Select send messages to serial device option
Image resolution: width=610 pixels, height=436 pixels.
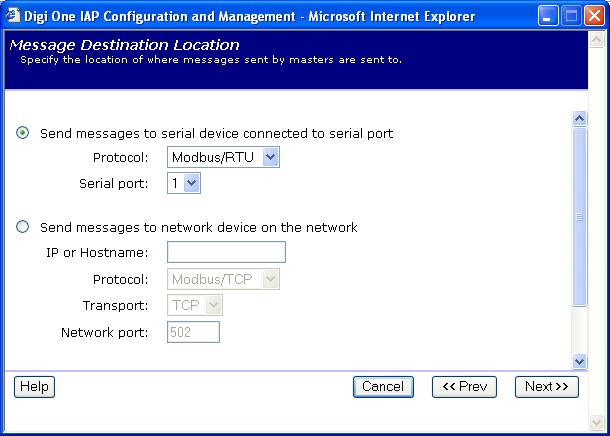[23, 133]
